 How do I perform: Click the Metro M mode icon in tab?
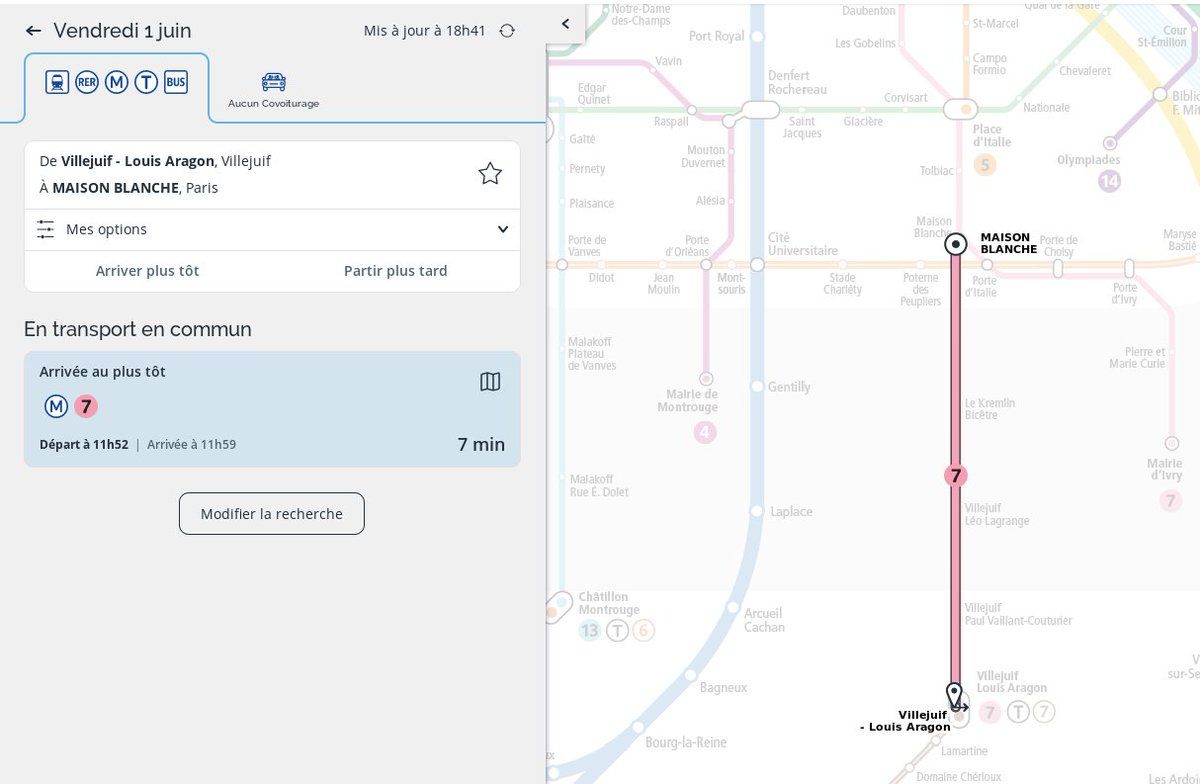pyautogui.click(x=116, y=83)
